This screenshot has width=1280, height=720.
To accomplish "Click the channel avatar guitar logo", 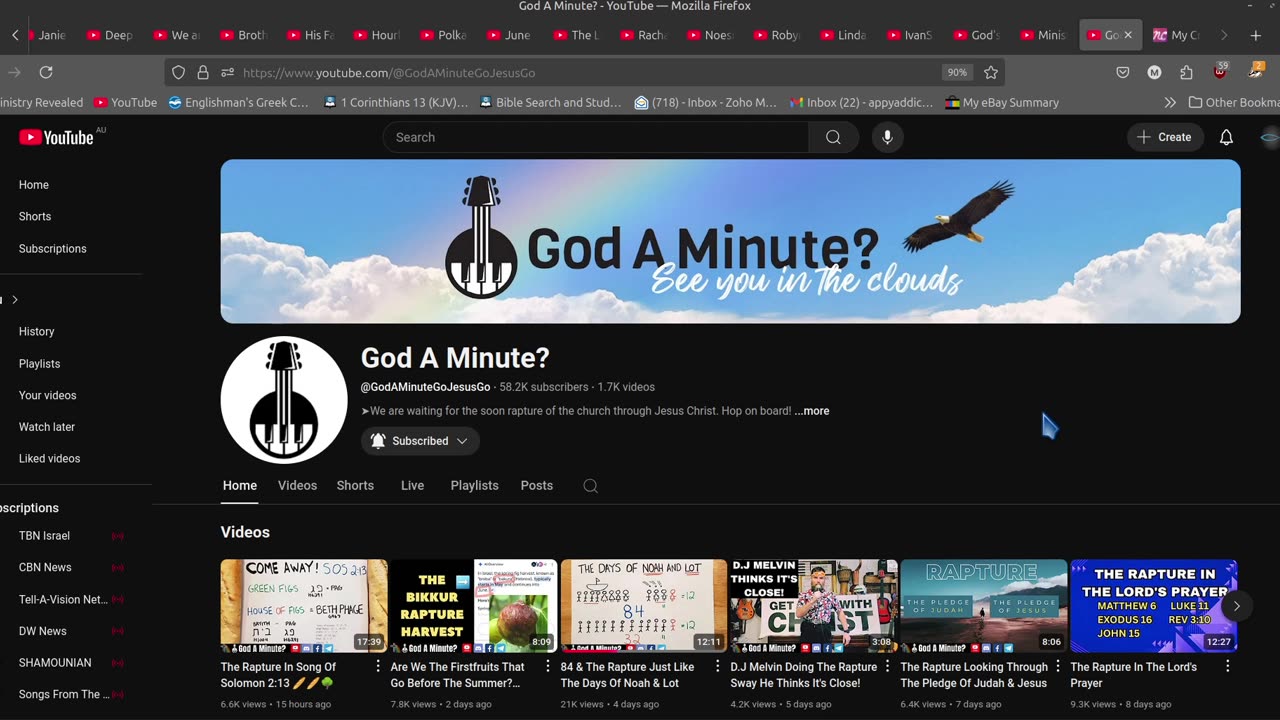I will coord(284,400).
